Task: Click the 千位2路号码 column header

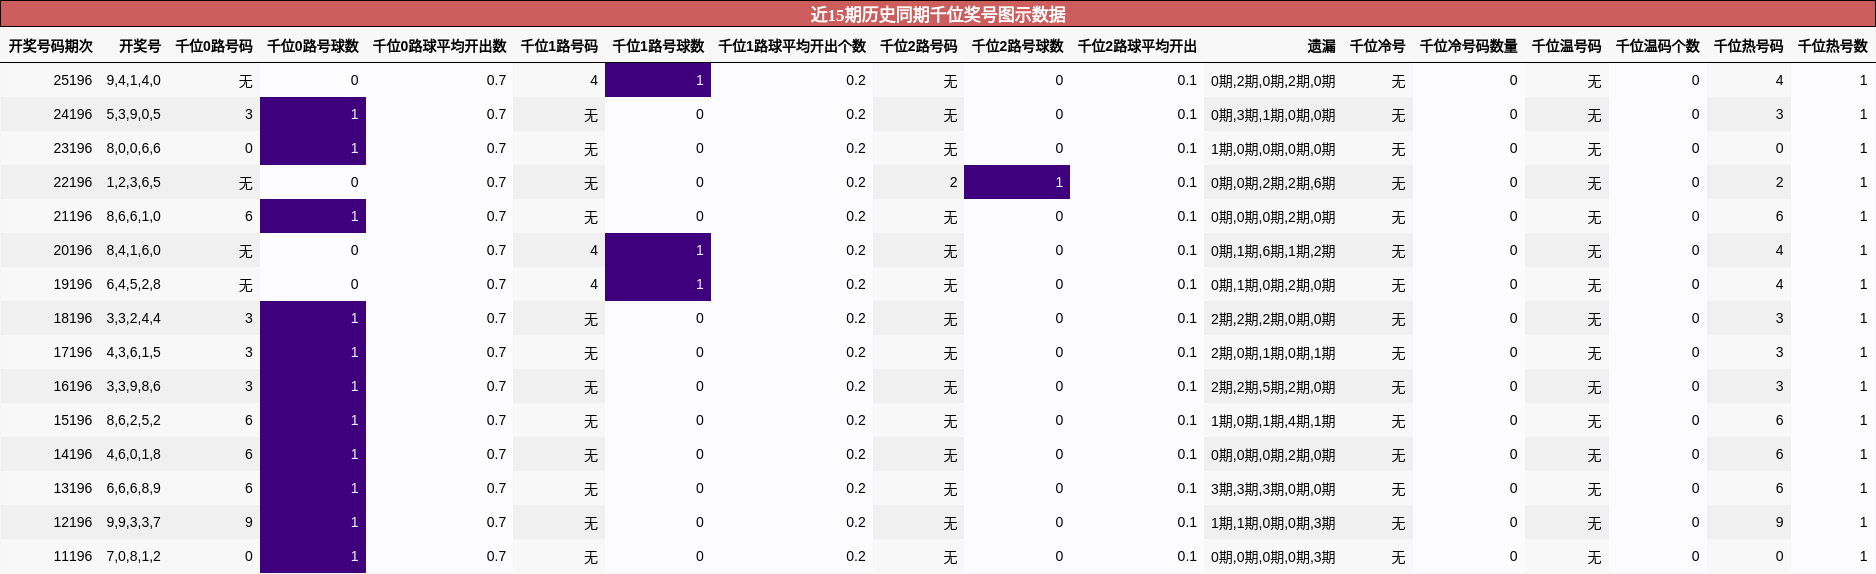Action: click(919, 46)
